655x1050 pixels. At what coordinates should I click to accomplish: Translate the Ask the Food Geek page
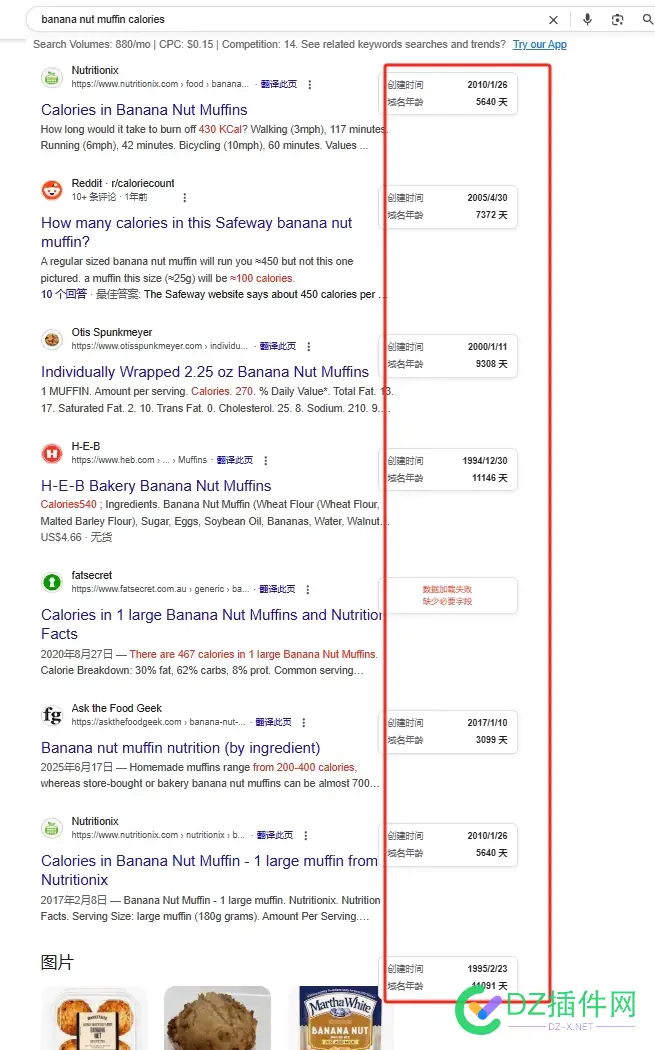pyautogui.click(x=273, y=722)
